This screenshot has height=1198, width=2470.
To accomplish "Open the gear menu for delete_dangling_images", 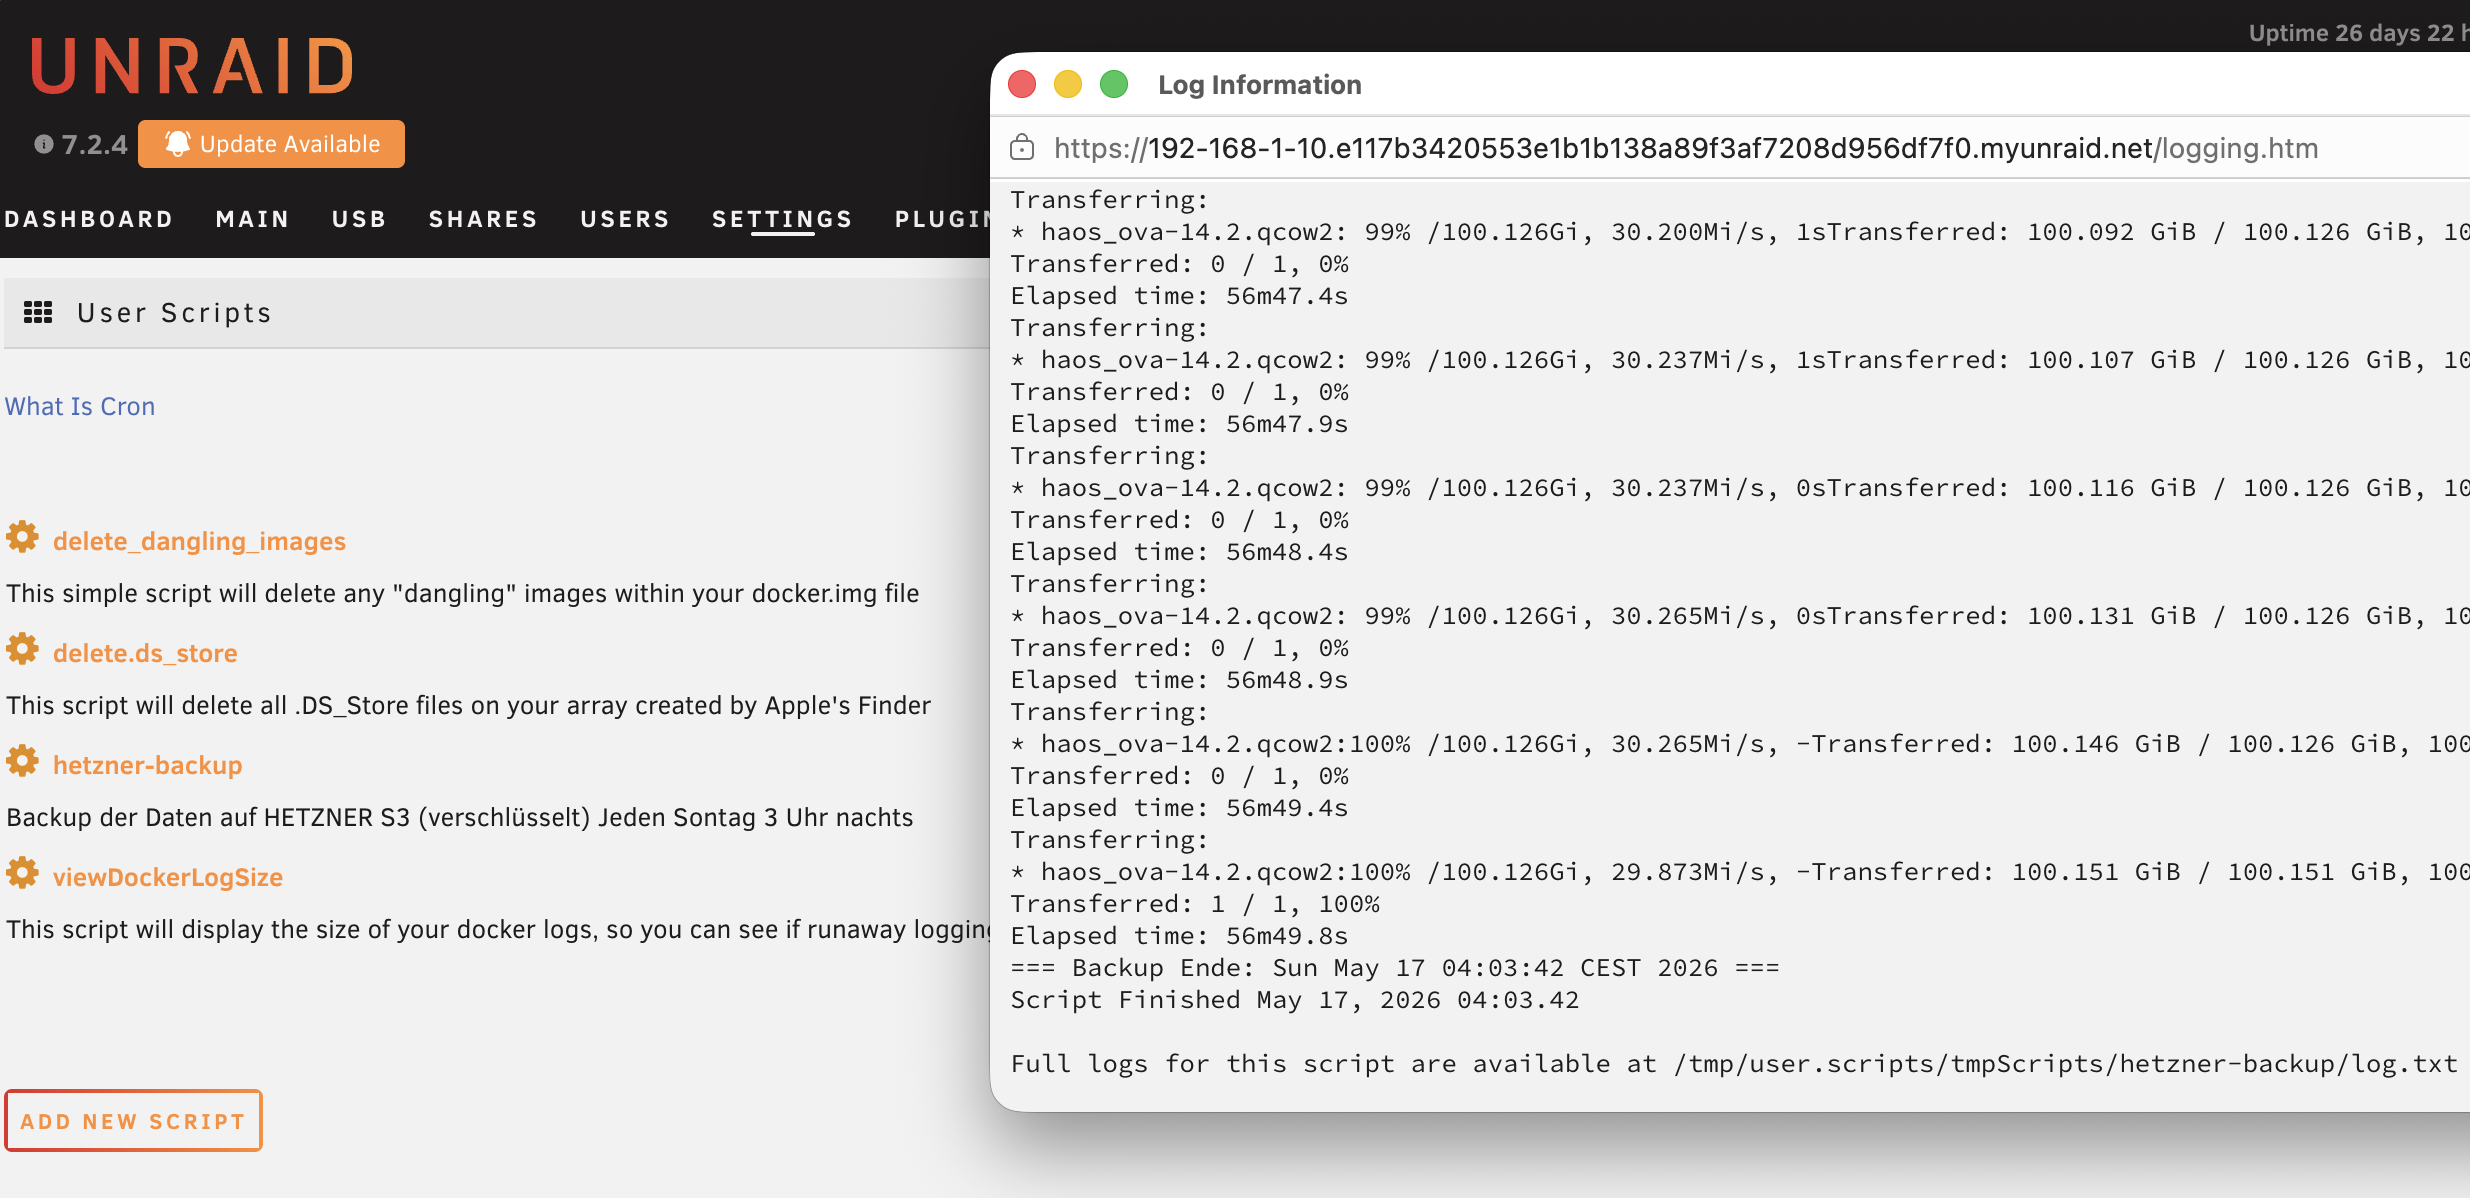I will (x=22, y=538).
